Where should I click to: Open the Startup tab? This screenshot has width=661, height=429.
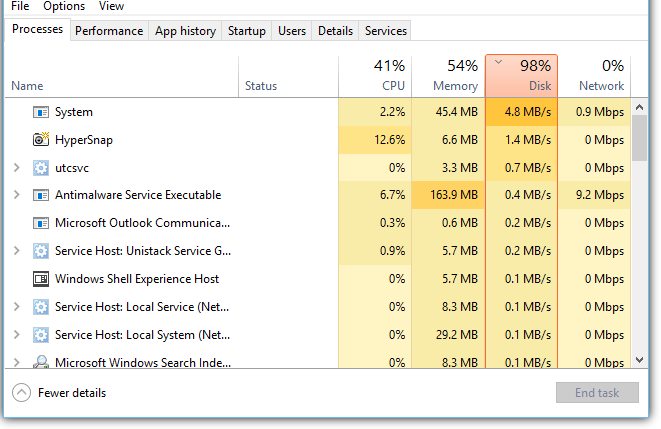click(x=247, y=31)
